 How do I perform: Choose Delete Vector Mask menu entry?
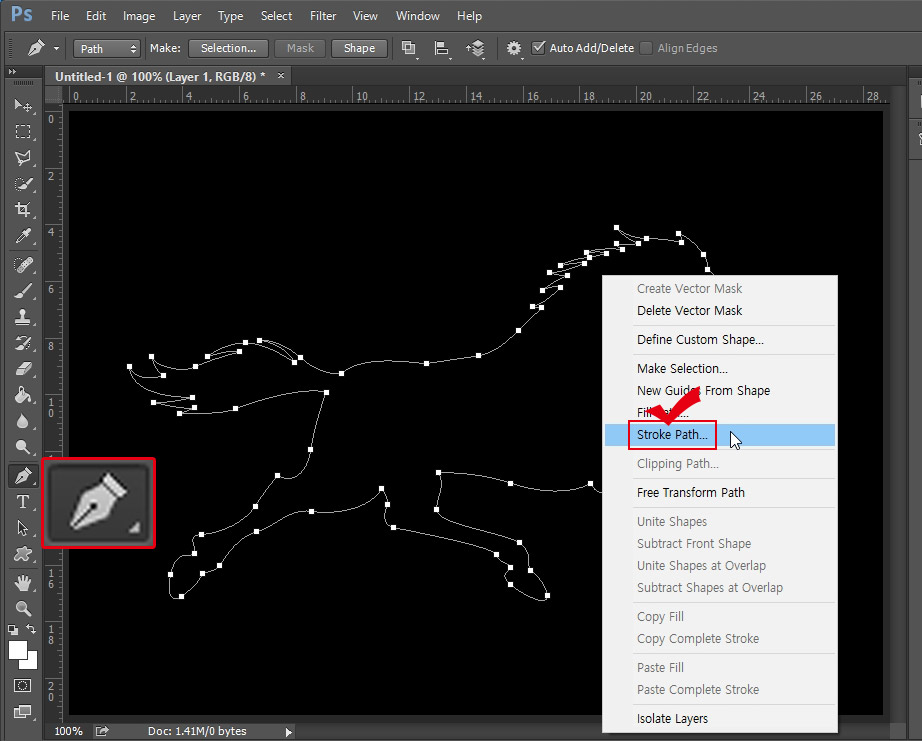click(x=720, y=311)
